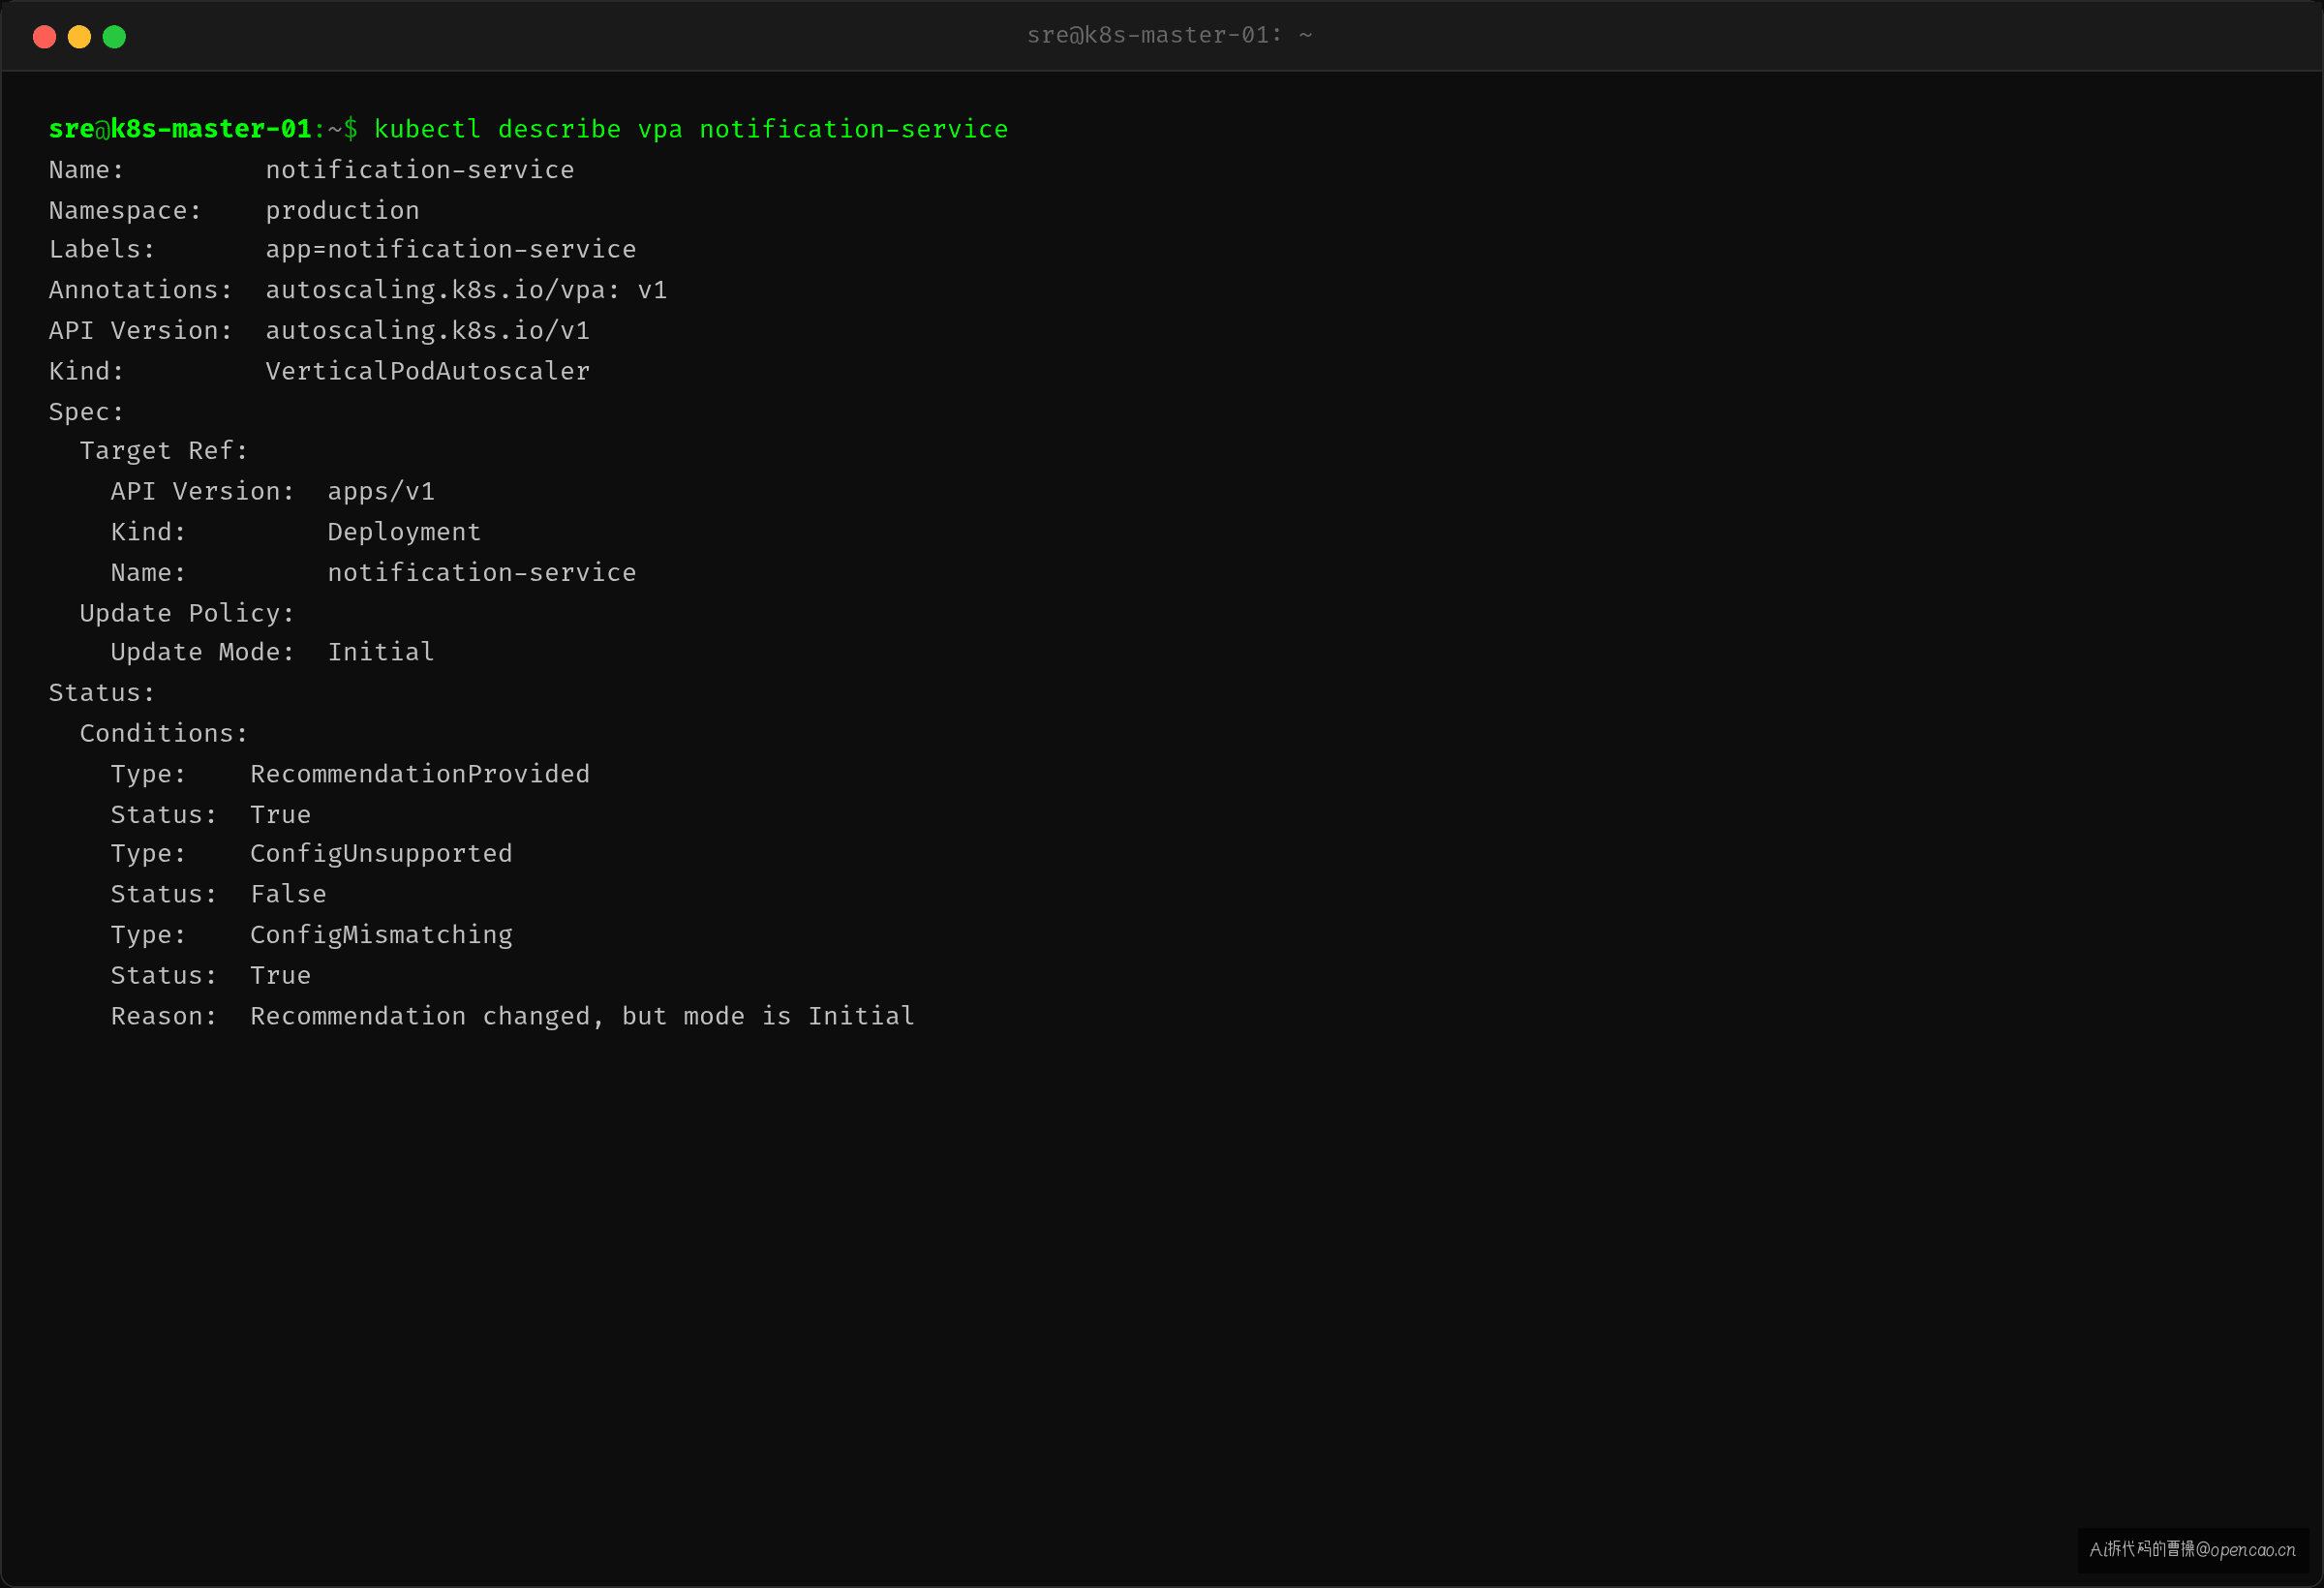Click the Kind value 'VerticalPodAutoscaler'
This screenshot has width=2324, height=1588.
tap(428, 371)
